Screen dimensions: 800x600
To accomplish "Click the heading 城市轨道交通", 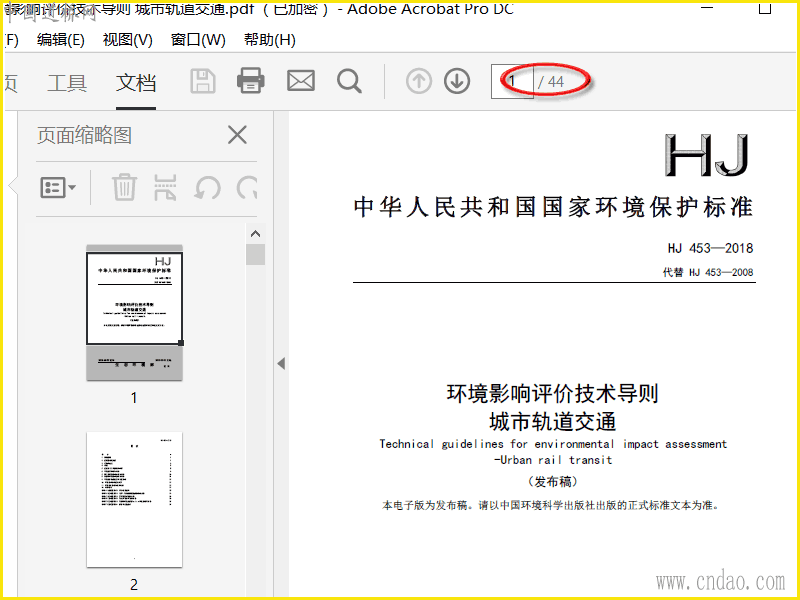I will point(553,422).
